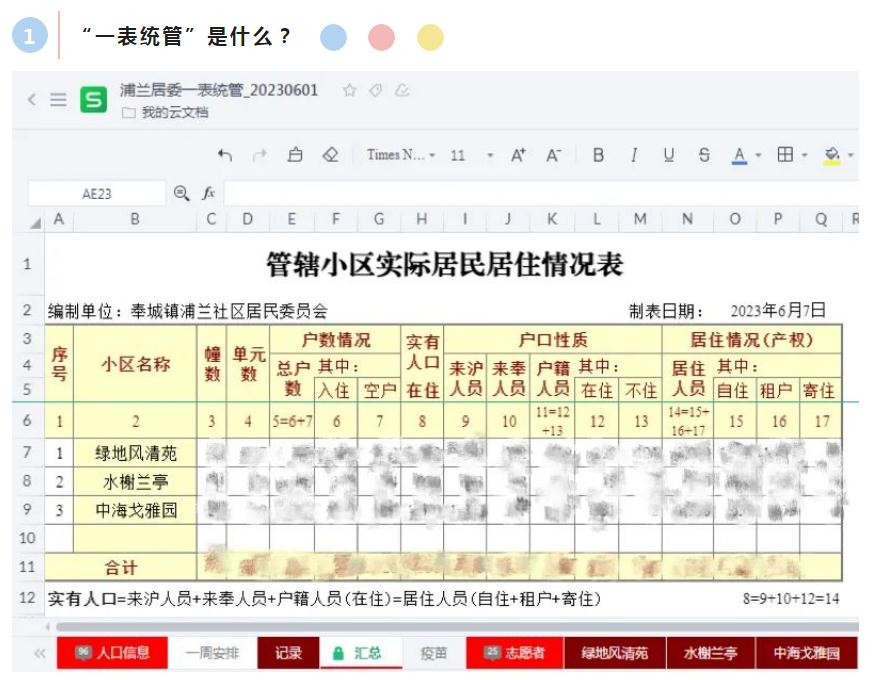Click the tag icon beside the title

tap(376, 90)
